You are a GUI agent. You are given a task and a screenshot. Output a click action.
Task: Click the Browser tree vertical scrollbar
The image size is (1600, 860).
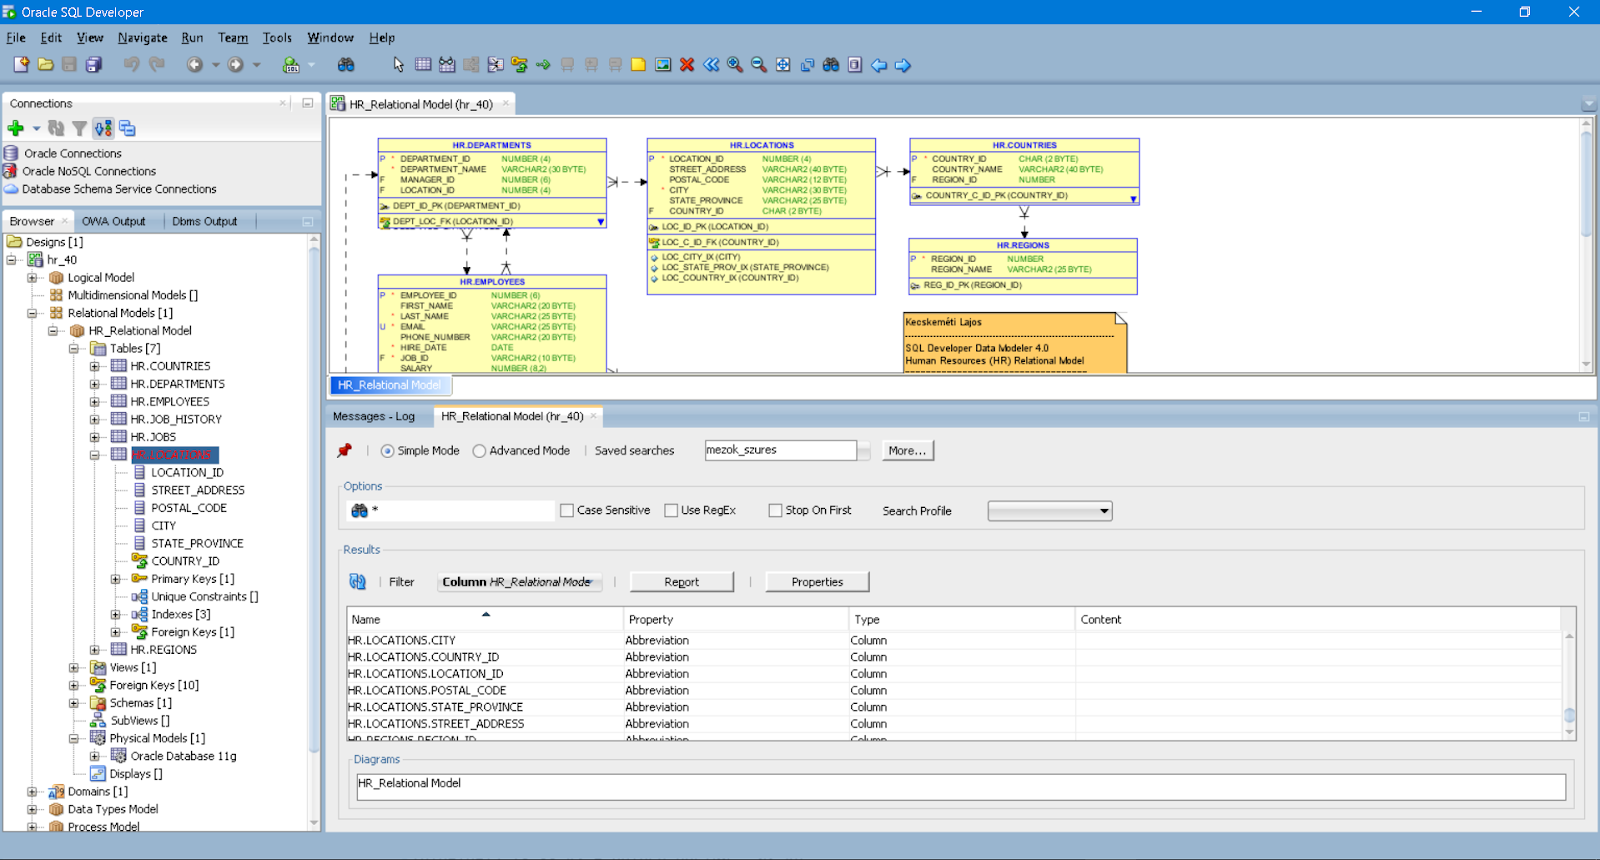(314, 530)
